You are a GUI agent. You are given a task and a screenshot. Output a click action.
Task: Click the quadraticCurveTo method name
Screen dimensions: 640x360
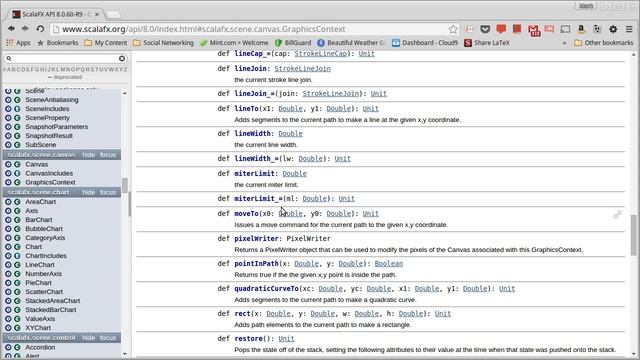[267, 289]
